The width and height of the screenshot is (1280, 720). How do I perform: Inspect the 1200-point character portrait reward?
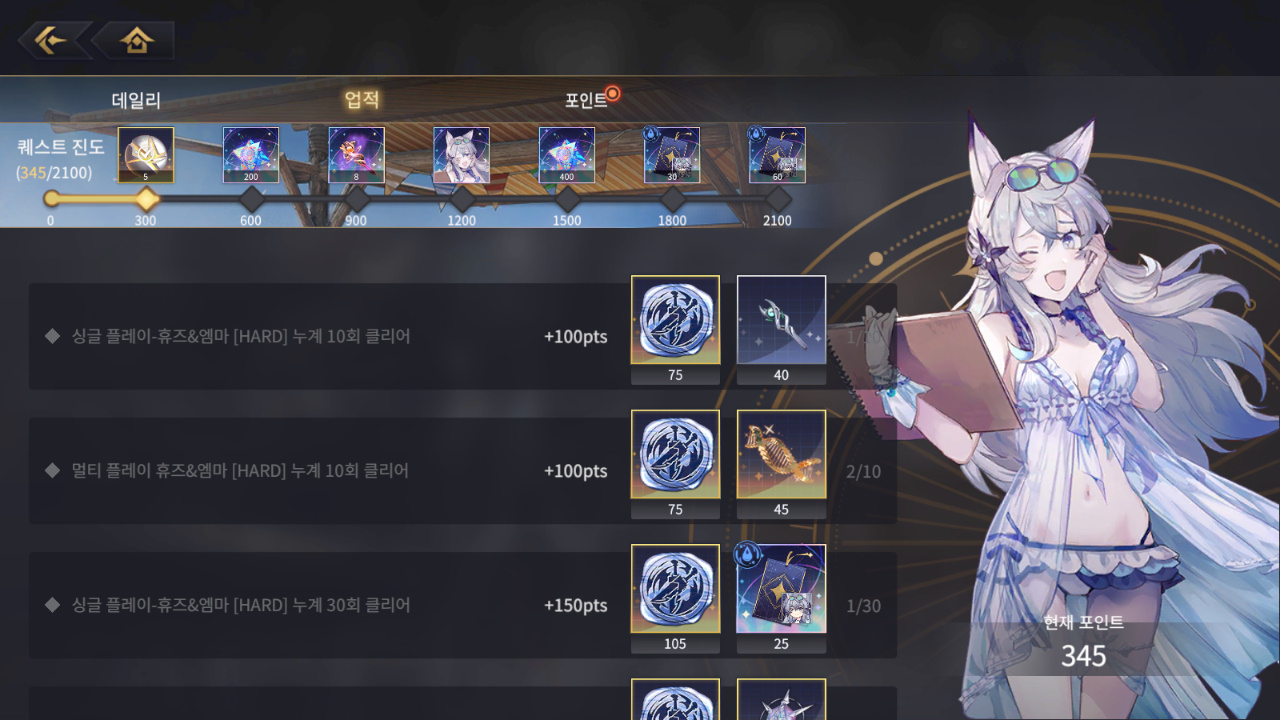coord(462,155)
